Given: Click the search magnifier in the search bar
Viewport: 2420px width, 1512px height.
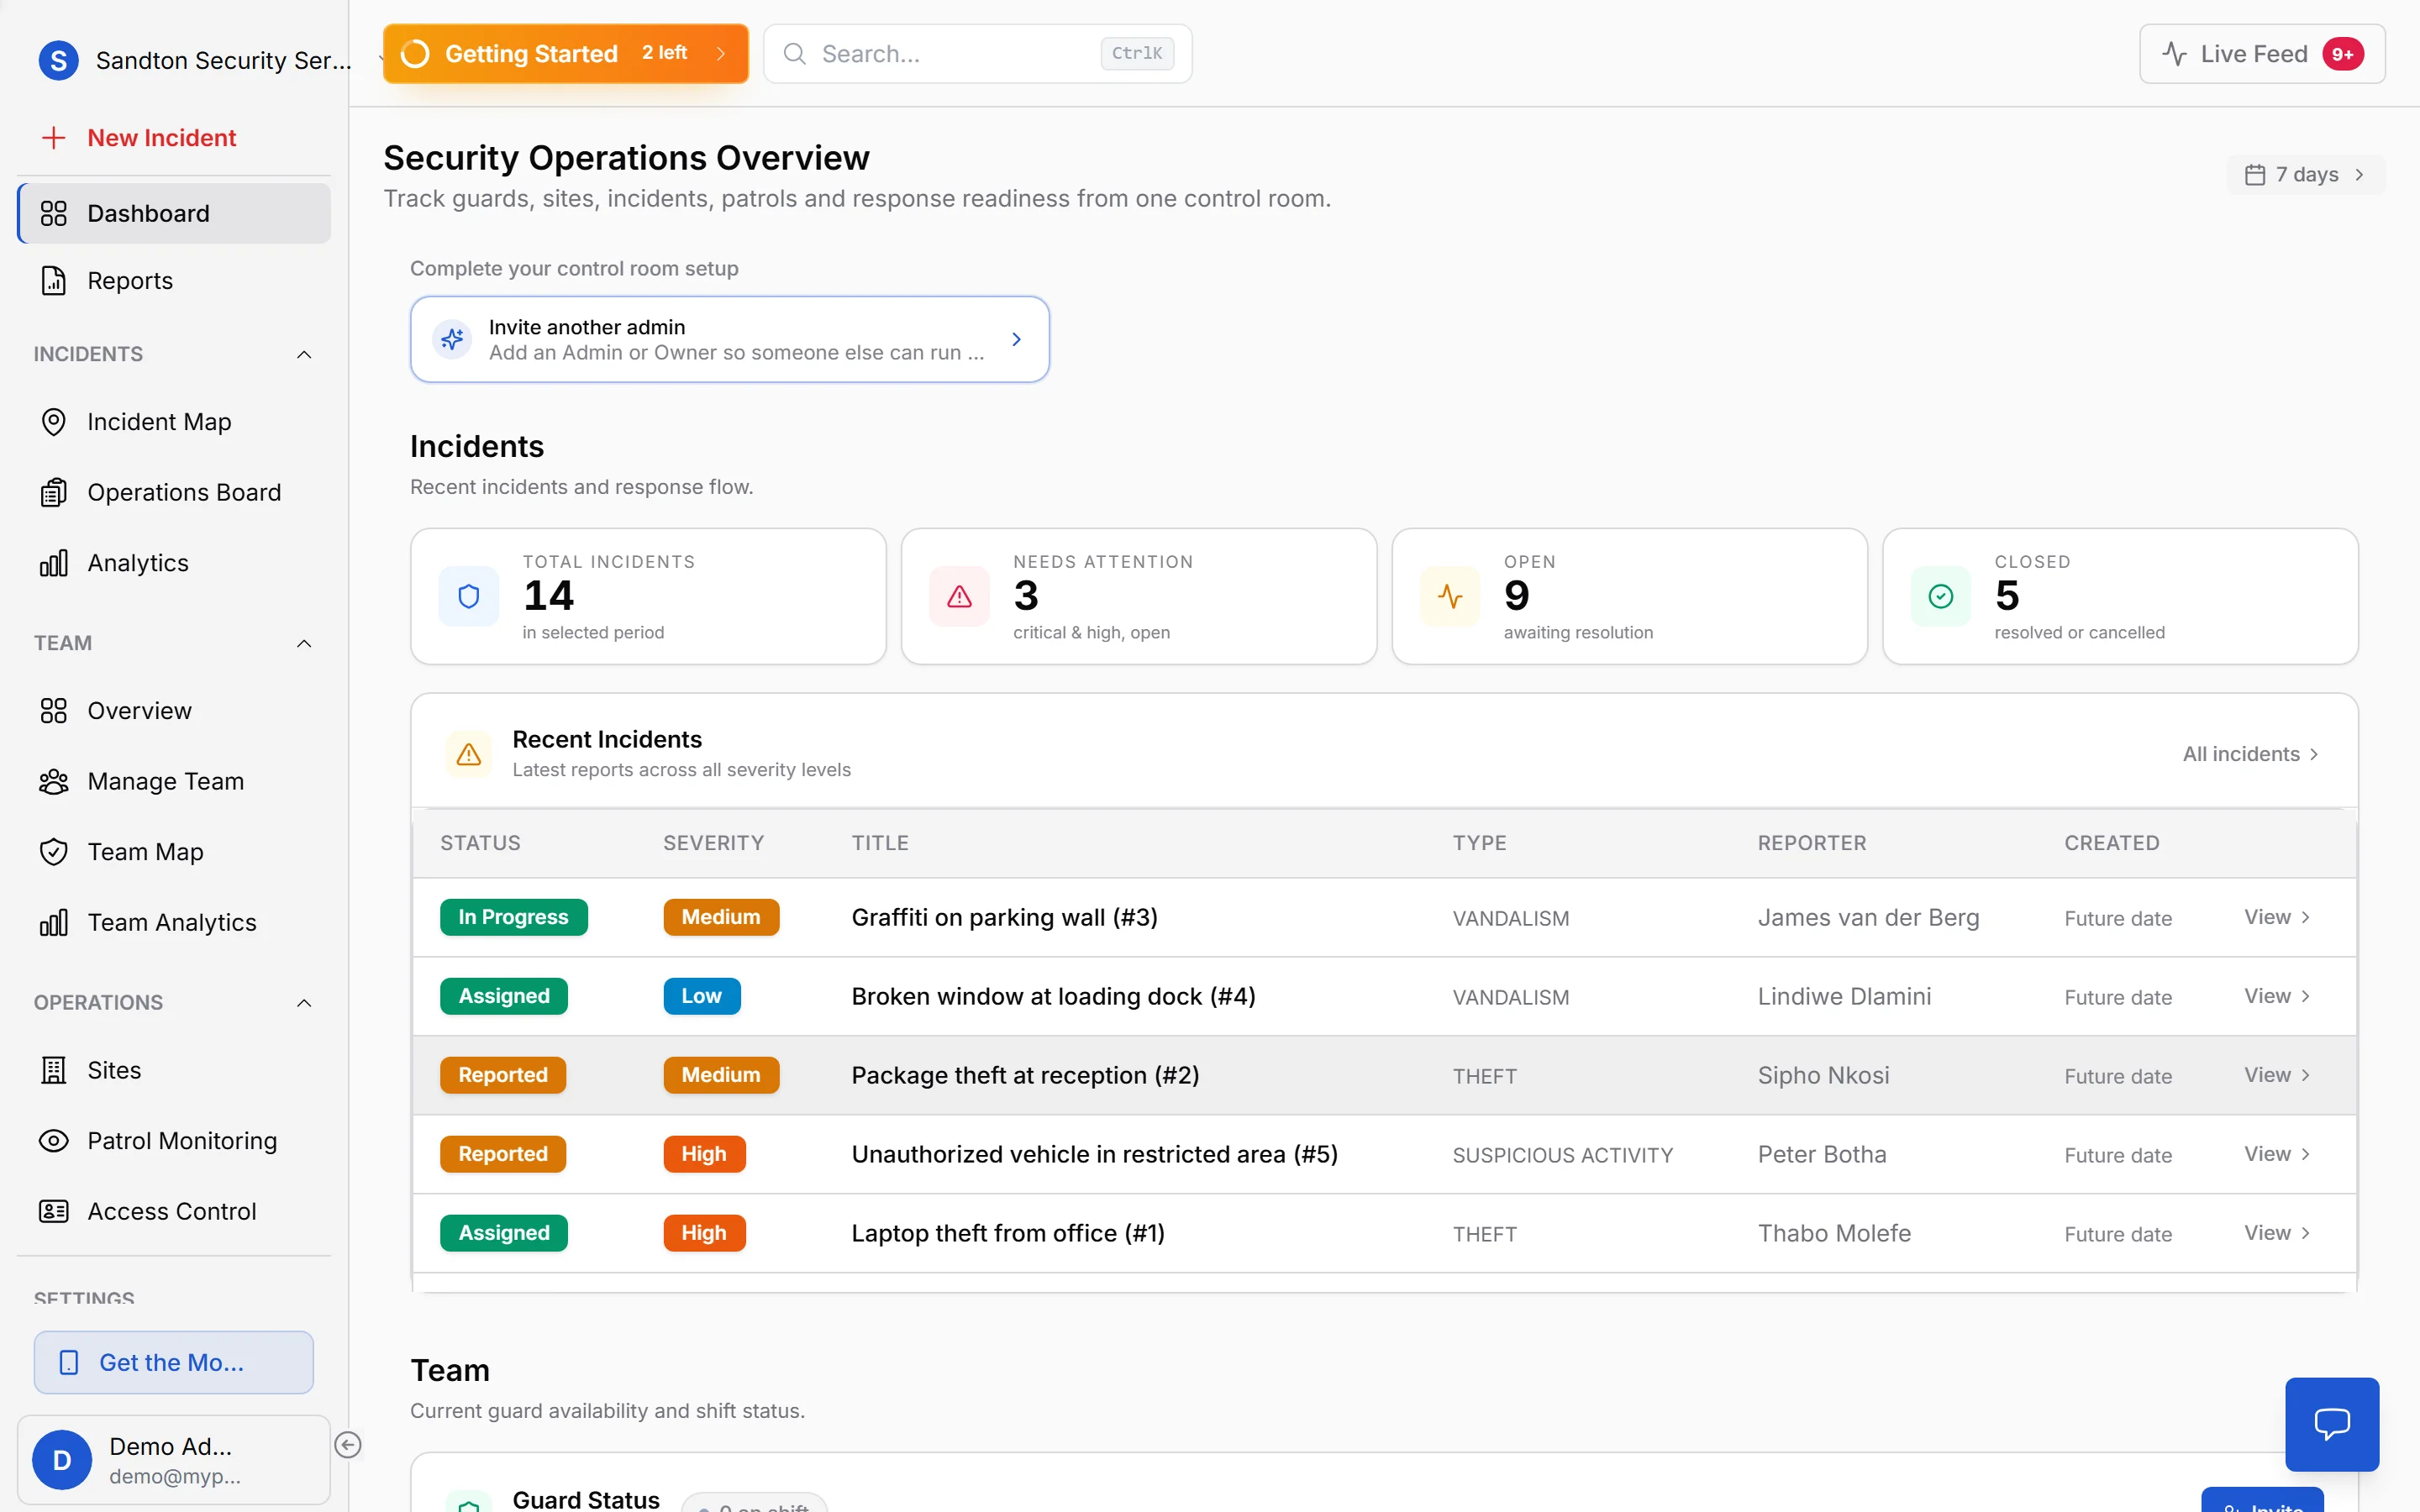Looking at the screenshot, I should 794,53.
